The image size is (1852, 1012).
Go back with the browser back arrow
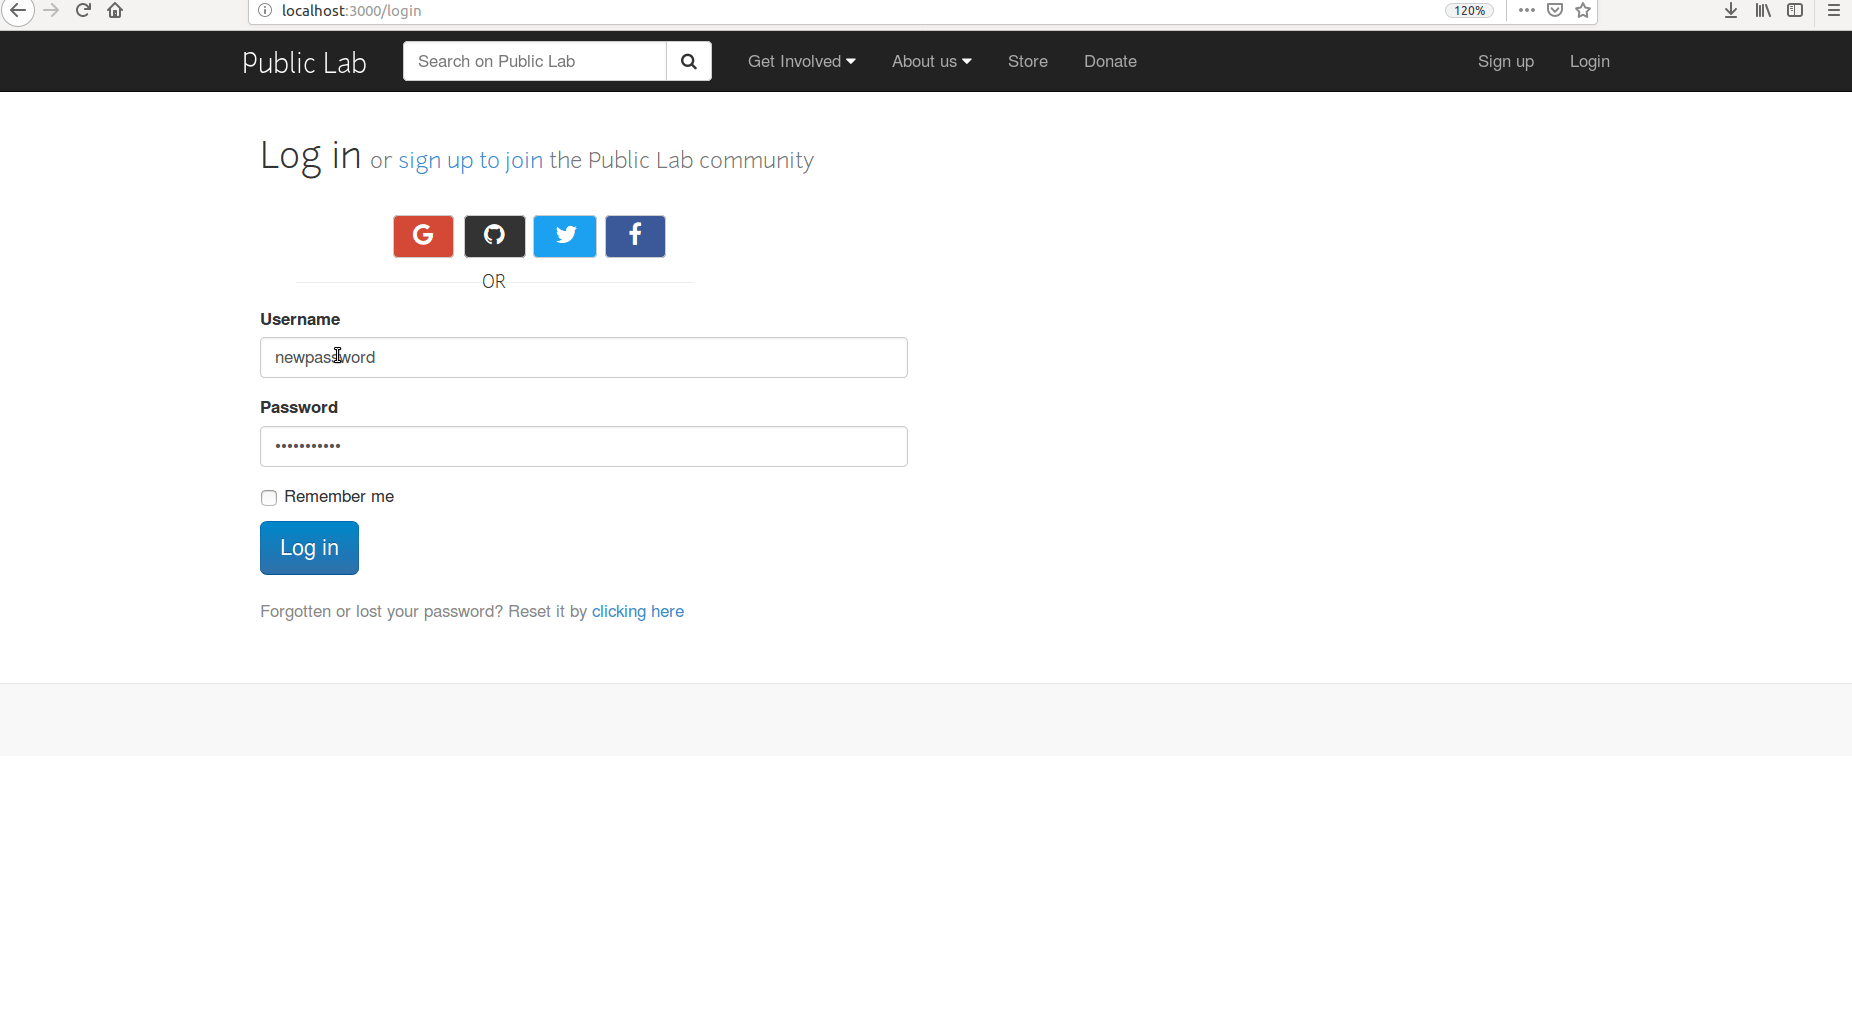click(18, 10)
